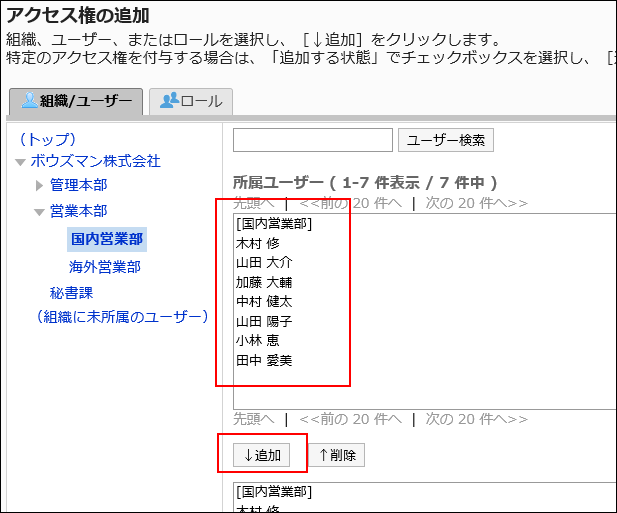Select 木村 修 in the user list
This screenshot has height=513, width=617.
(258, 244)
